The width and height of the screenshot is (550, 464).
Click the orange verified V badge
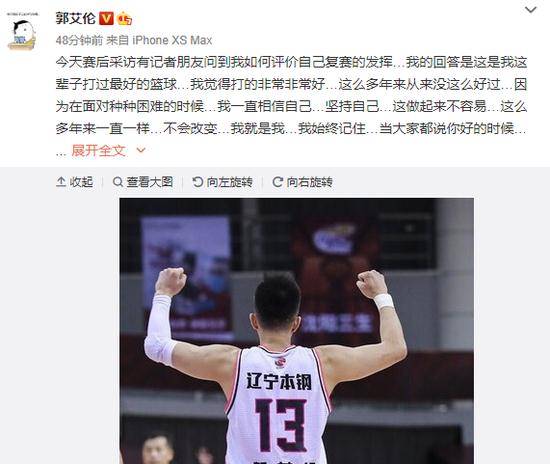point(106,18)
